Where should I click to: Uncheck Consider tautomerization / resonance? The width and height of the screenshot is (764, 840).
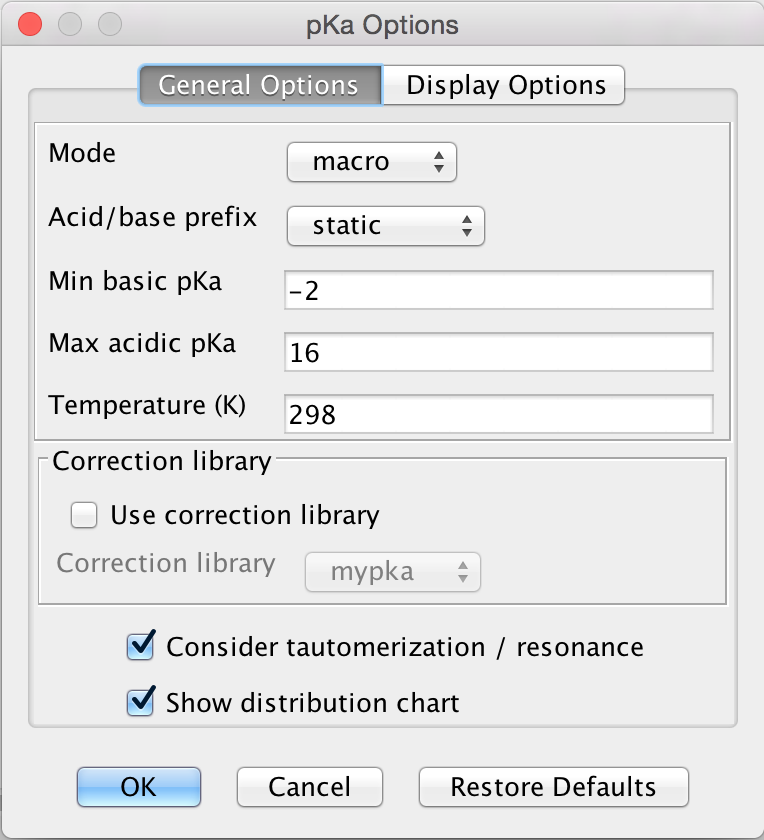[x=141, y=647]
